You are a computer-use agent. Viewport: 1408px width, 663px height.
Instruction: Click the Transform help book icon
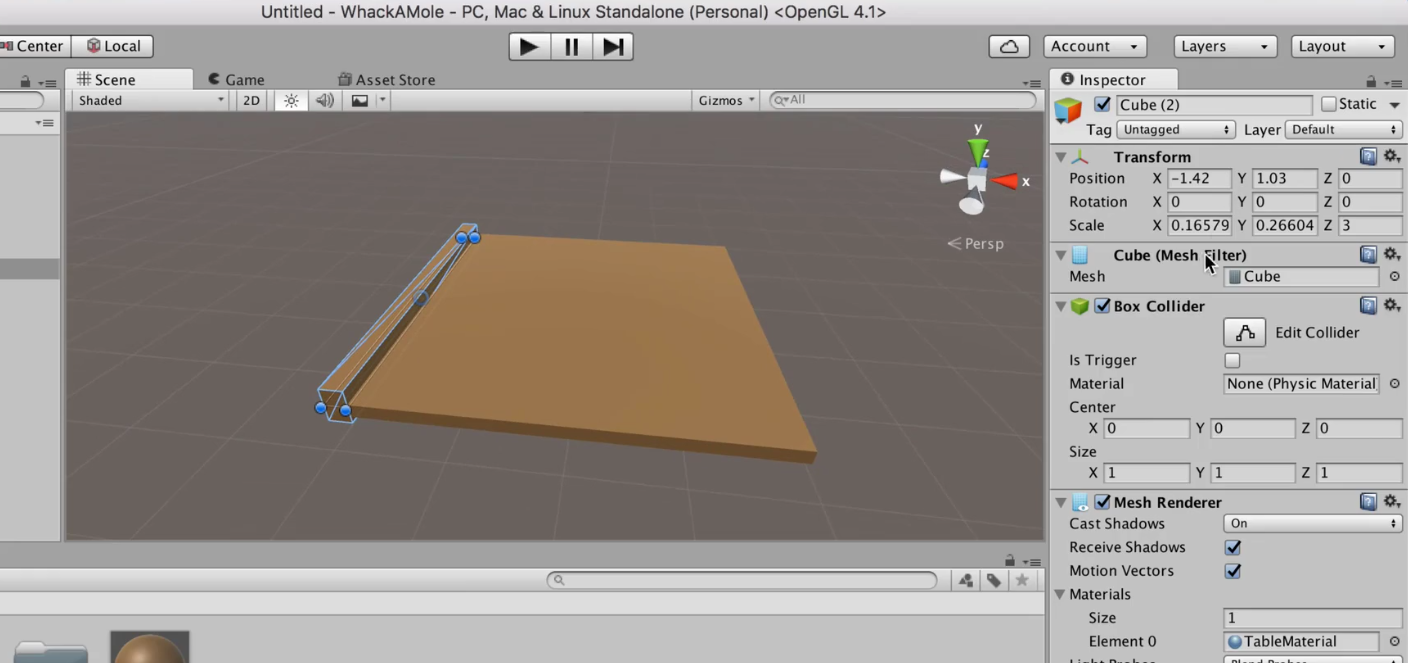click(1368, 156)
